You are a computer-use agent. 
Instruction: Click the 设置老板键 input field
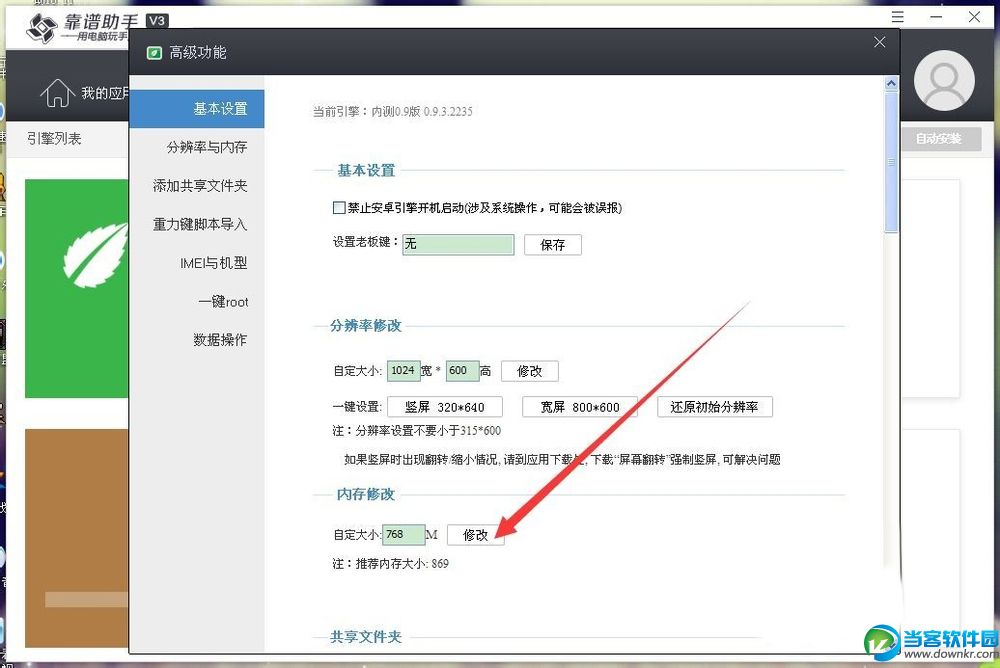point(458,244)
